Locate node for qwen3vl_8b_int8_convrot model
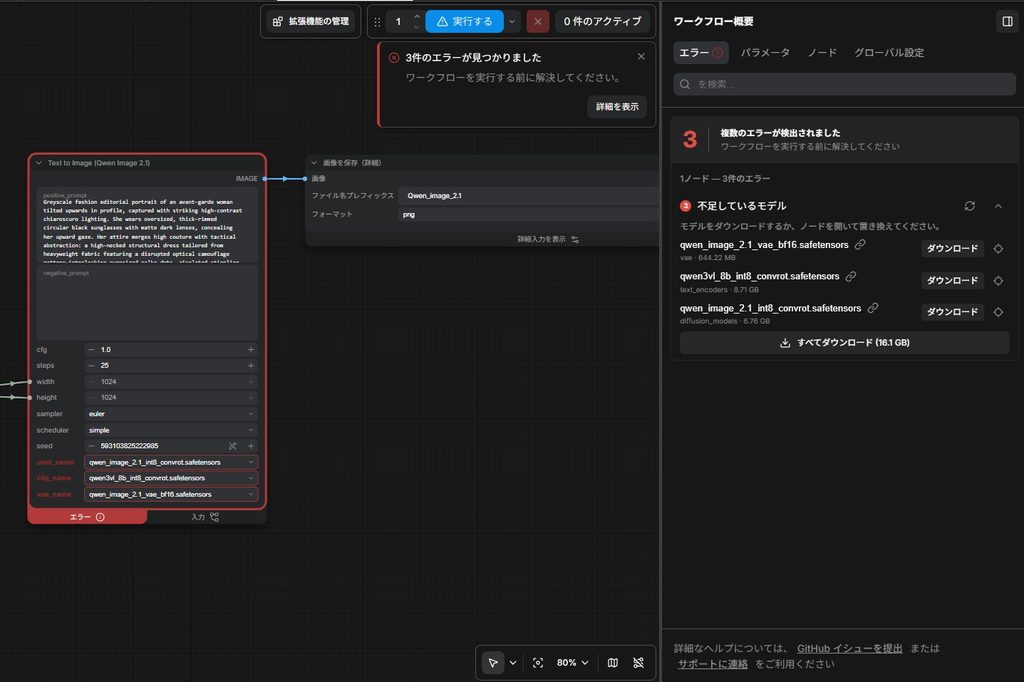This screenshot has width=1024, height=682. 998,280
